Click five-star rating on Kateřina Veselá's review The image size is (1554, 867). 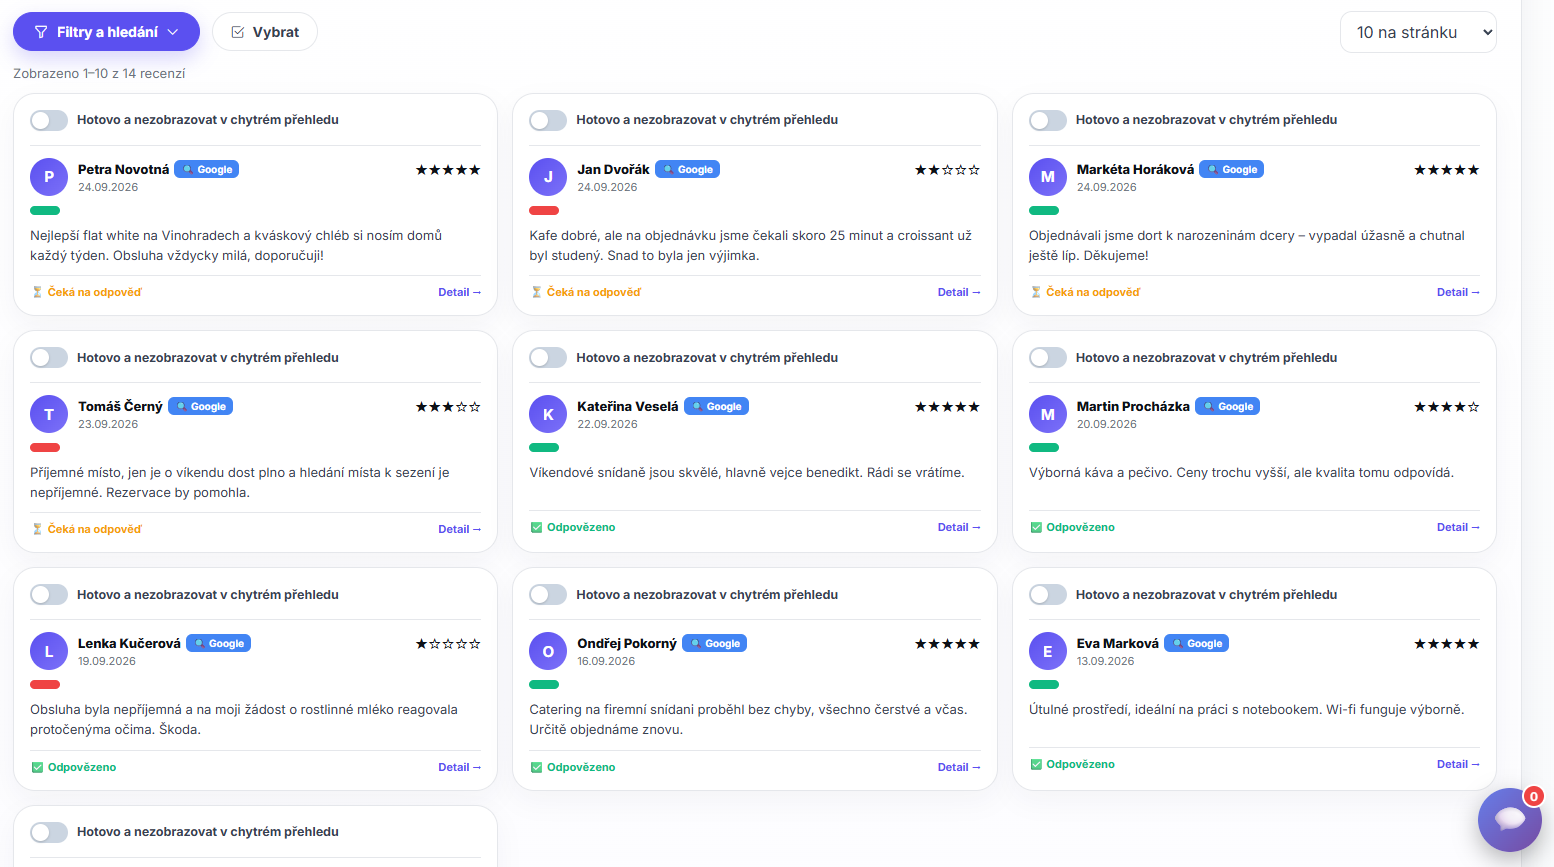tap(947, 407)
